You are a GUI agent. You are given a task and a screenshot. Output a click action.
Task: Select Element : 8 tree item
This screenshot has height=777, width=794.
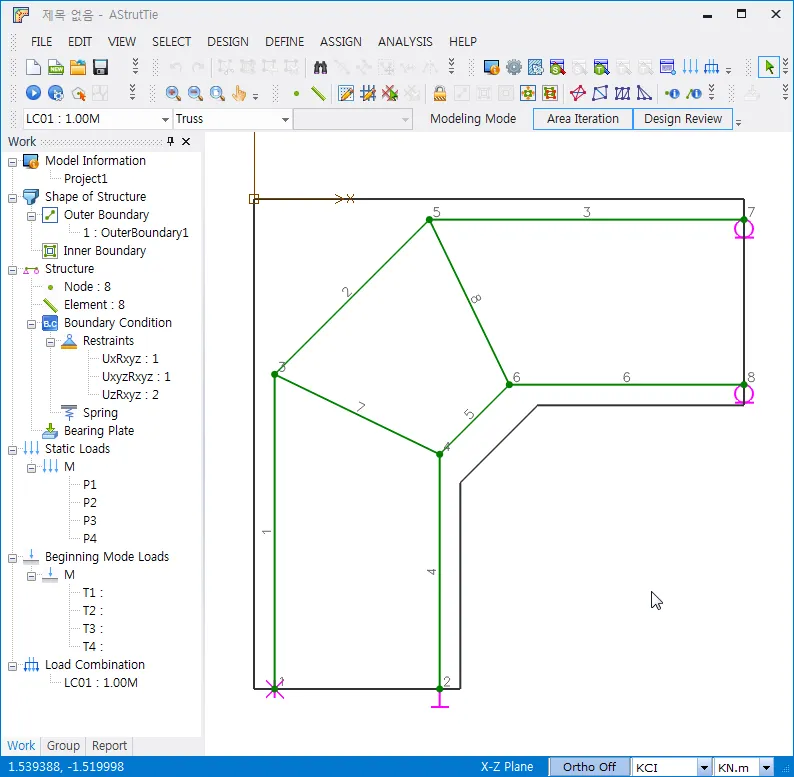pos(94,305)
